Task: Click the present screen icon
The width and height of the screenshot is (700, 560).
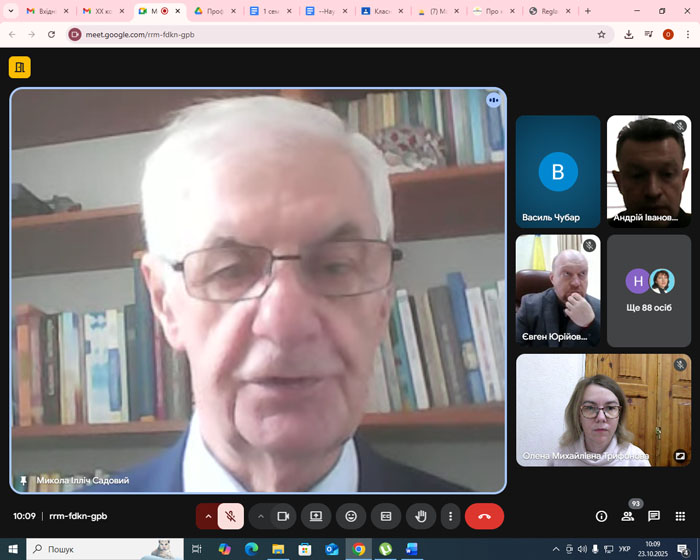Action: [316, 516]
